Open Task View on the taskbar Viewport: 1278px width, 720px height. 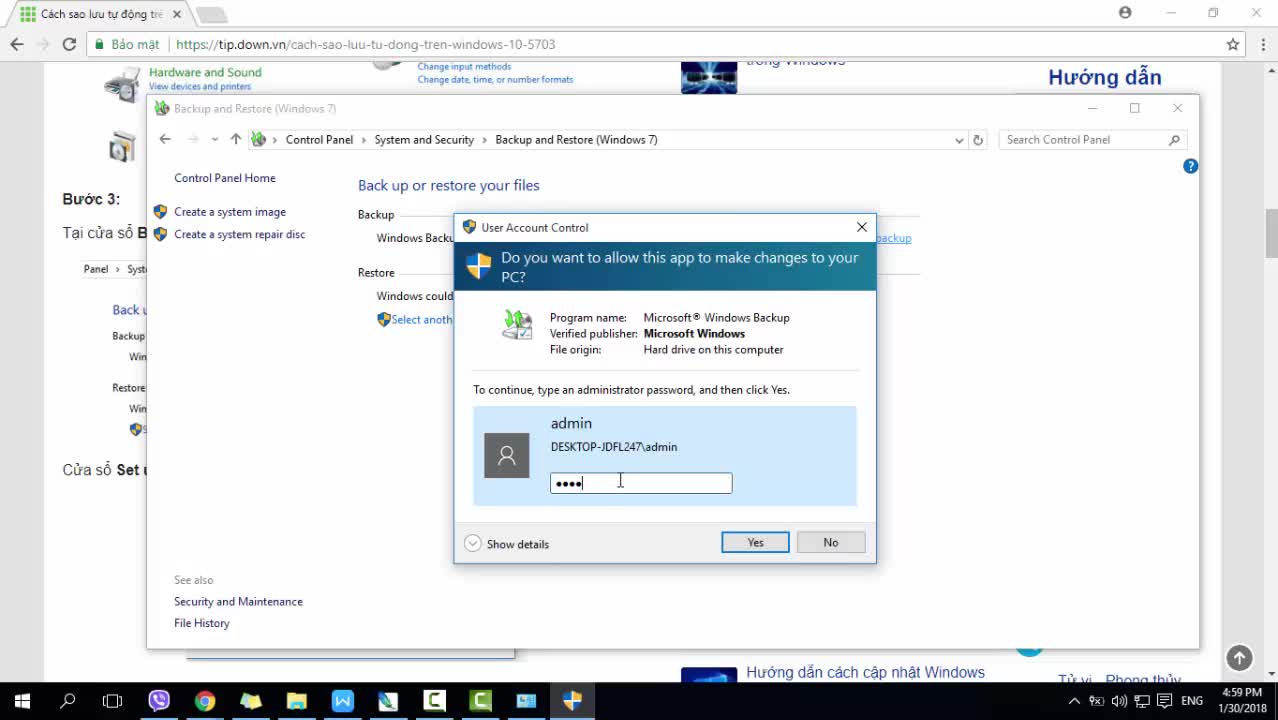click(113, 701)
